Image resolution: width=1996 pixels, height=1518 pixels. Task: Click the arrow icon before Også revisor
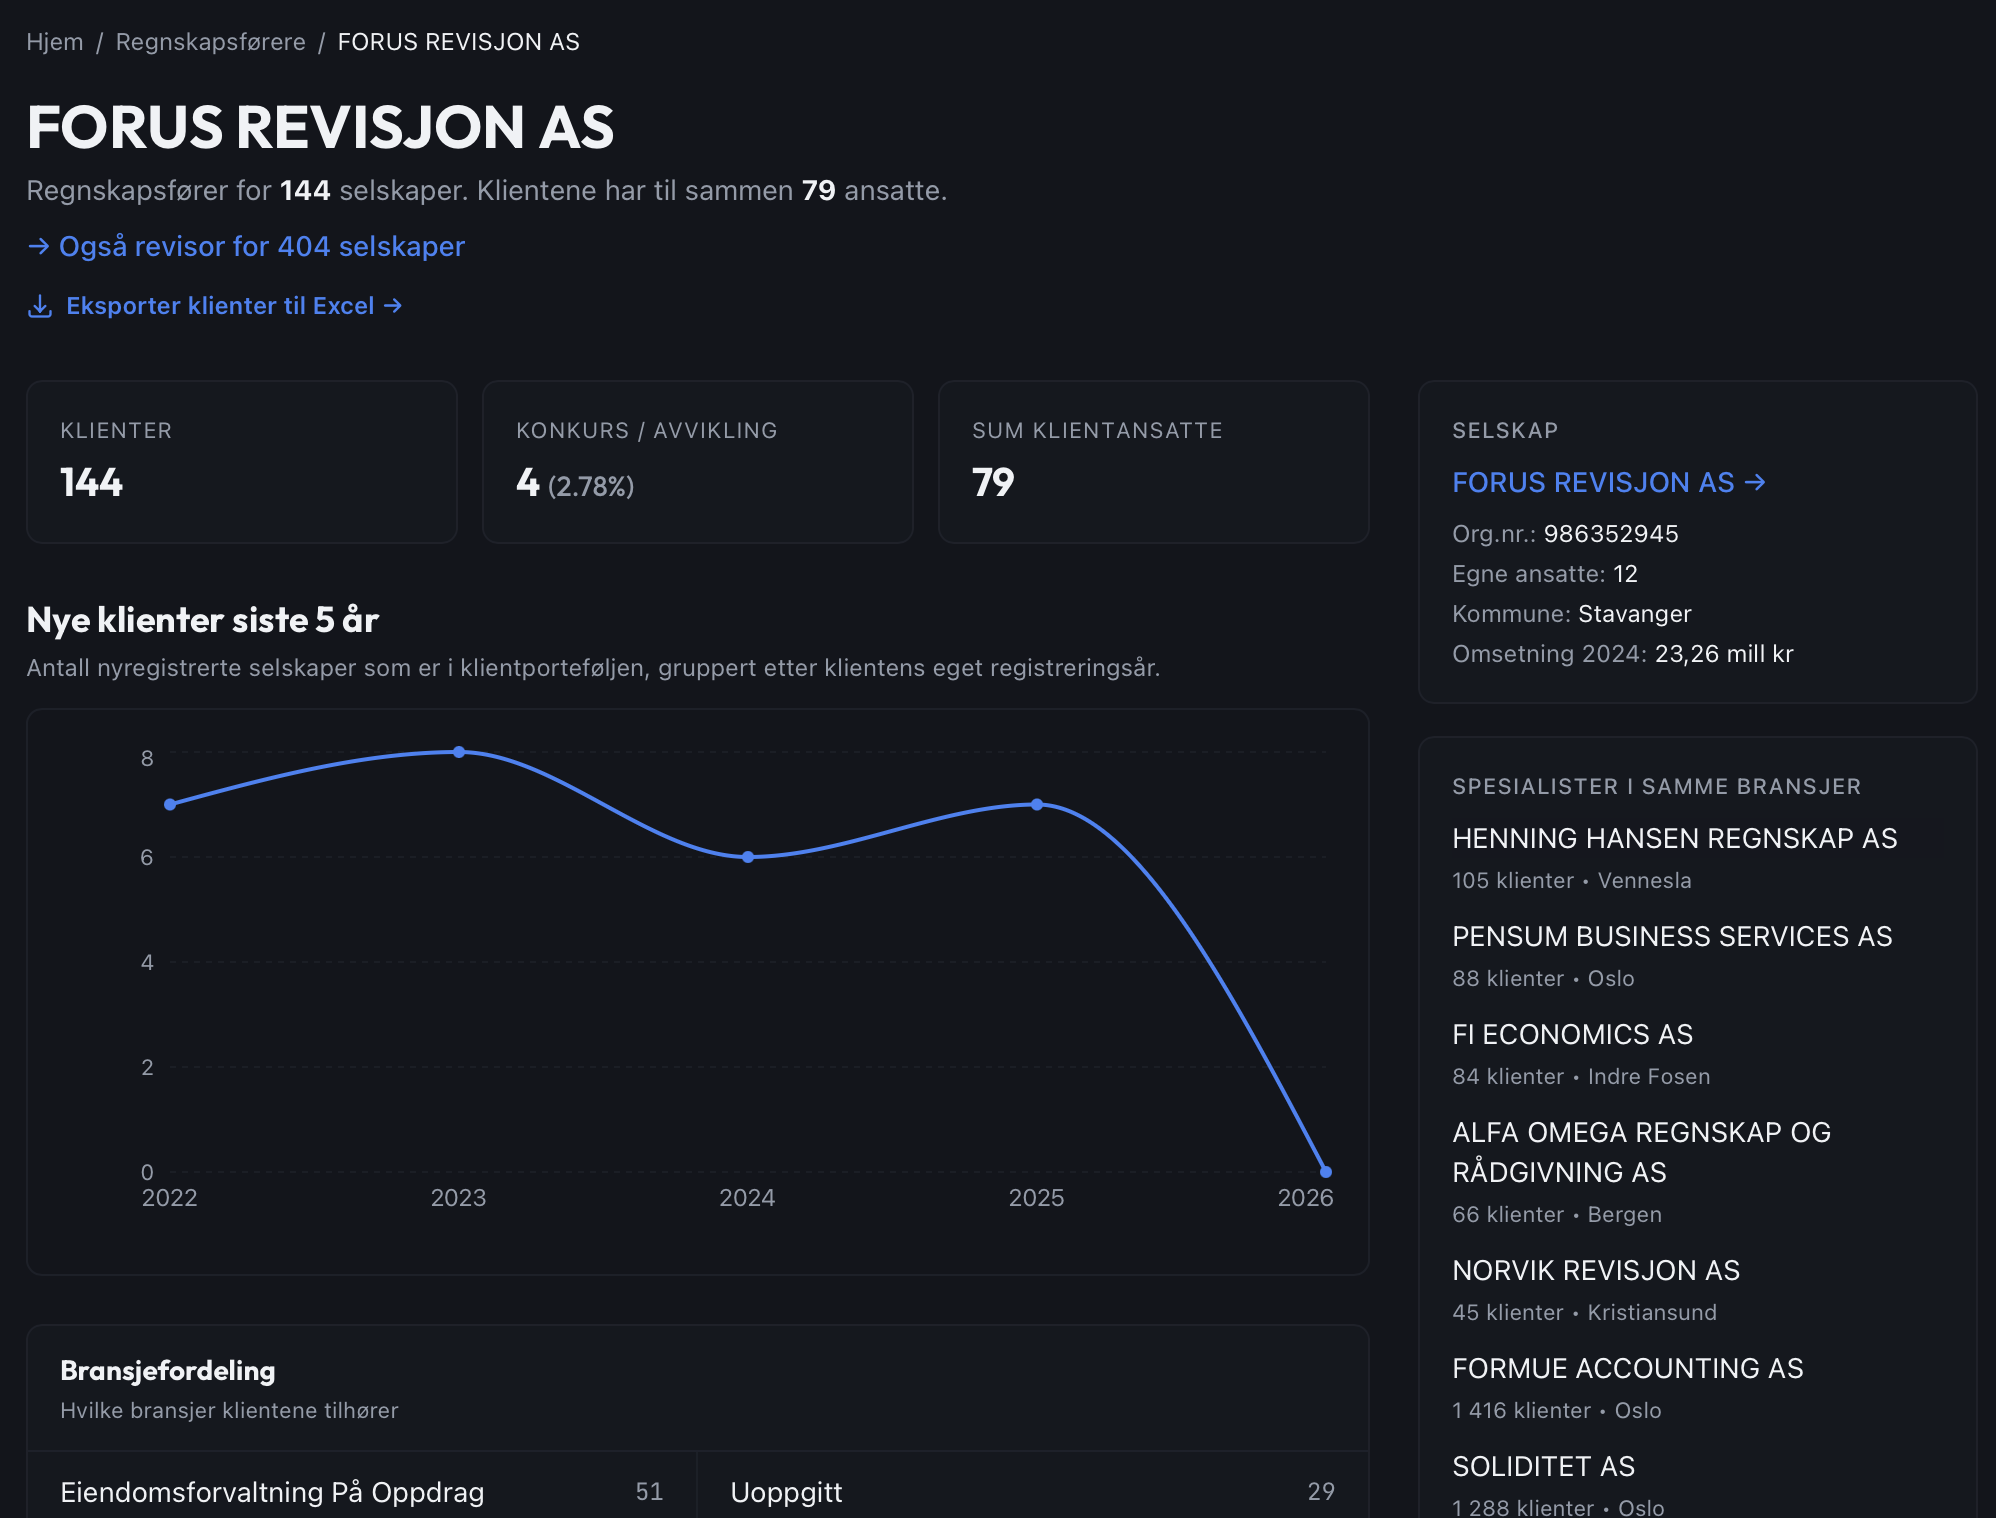point(39,246)
